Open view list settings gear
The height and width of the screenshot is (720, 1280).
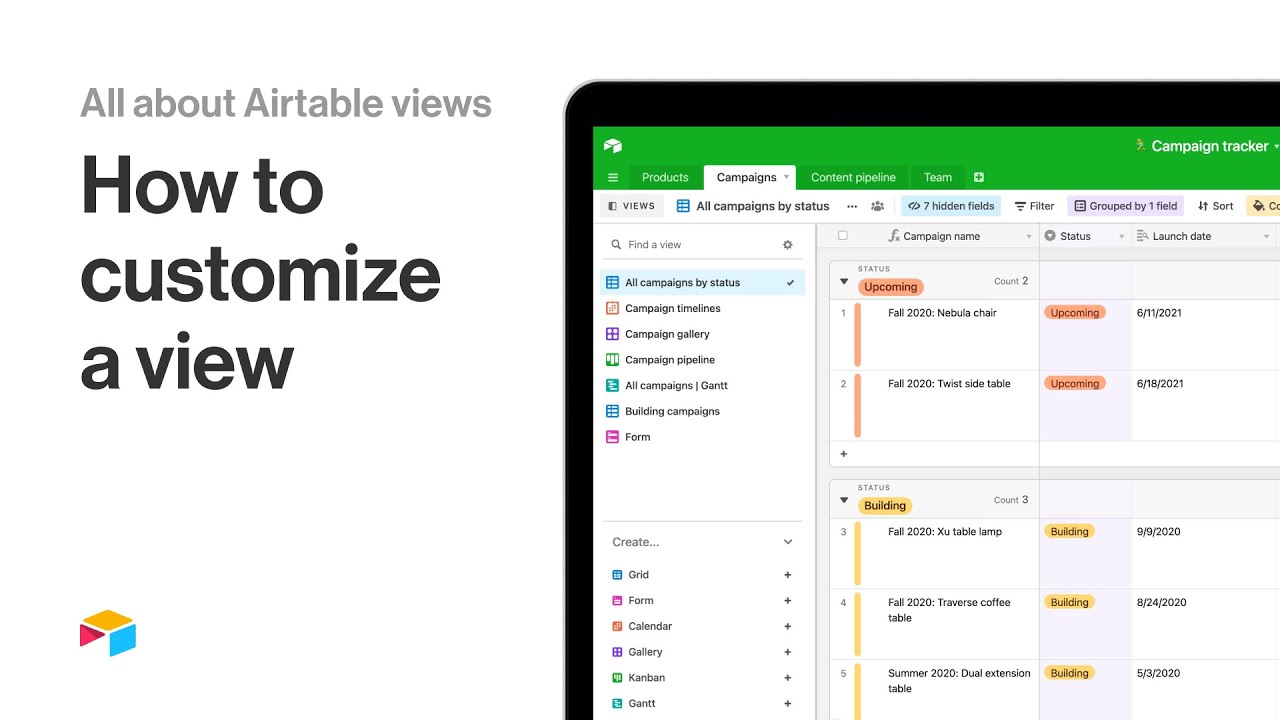coord(787,244)
